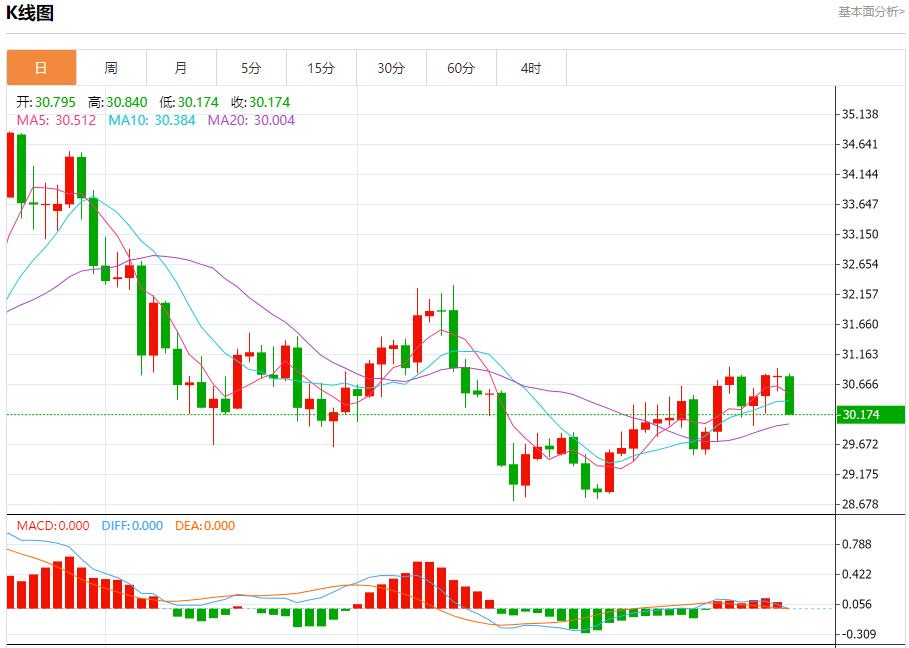Click the DIFF: 0.000 label

pyautogui.click(x=132, y=526)
